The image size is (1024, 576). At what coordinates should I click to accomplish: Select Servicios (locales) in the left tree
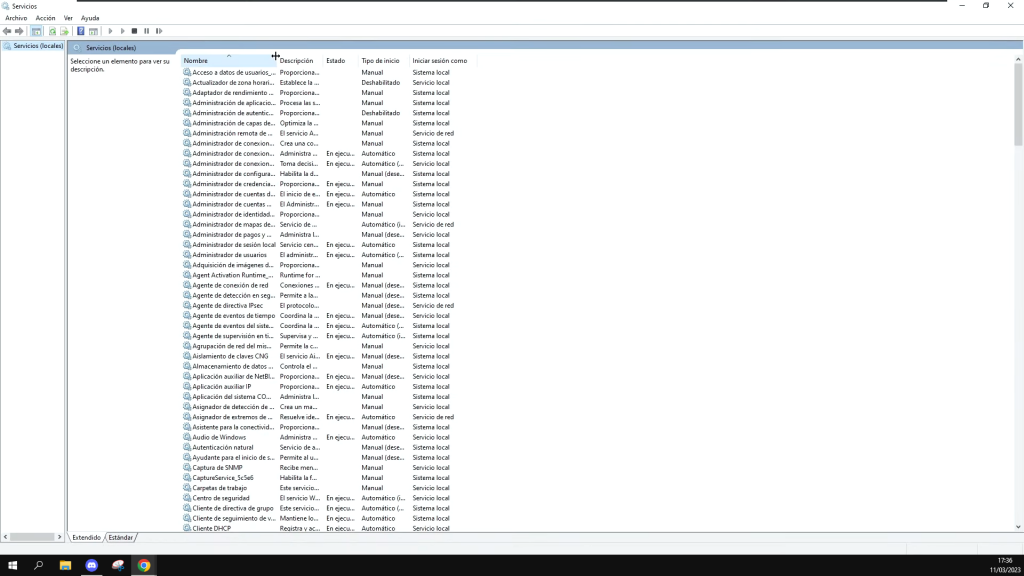pos(38,46)
